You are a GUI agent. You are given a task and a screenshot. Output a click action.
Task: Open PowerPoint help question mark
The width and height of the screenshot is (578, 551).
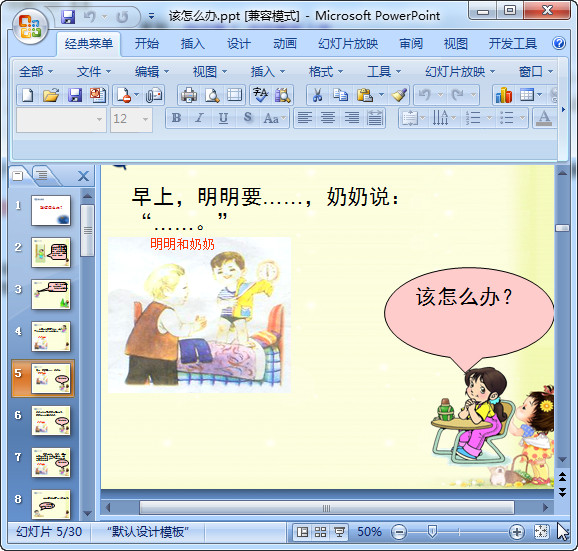point(558,43)
